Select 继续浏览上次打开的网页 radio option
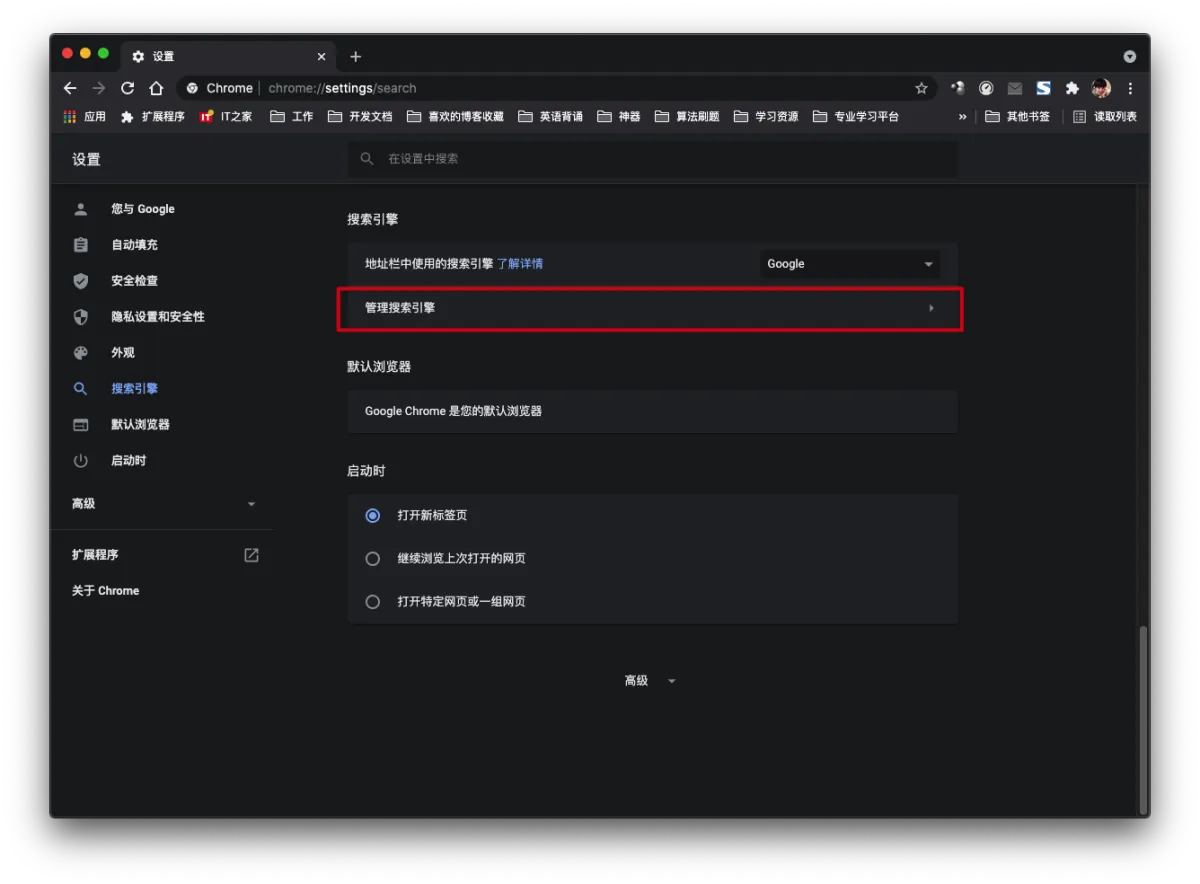Image resolution: width=1200 pixels, height=884 pixels. coord(373,559)
